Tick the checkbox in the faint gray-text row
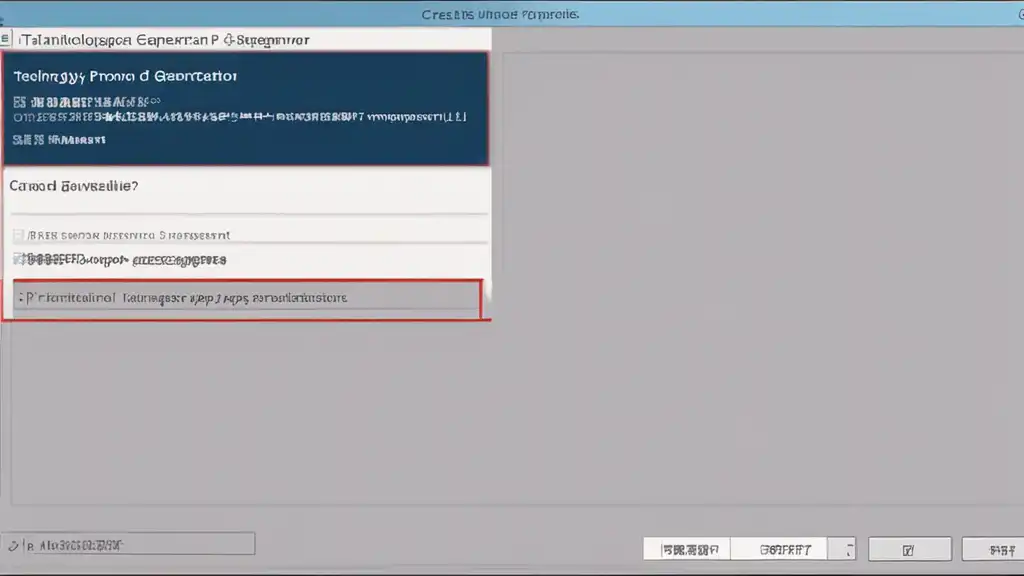The width and height of the screenshot is (1024, 576). (x=18, y=235)
